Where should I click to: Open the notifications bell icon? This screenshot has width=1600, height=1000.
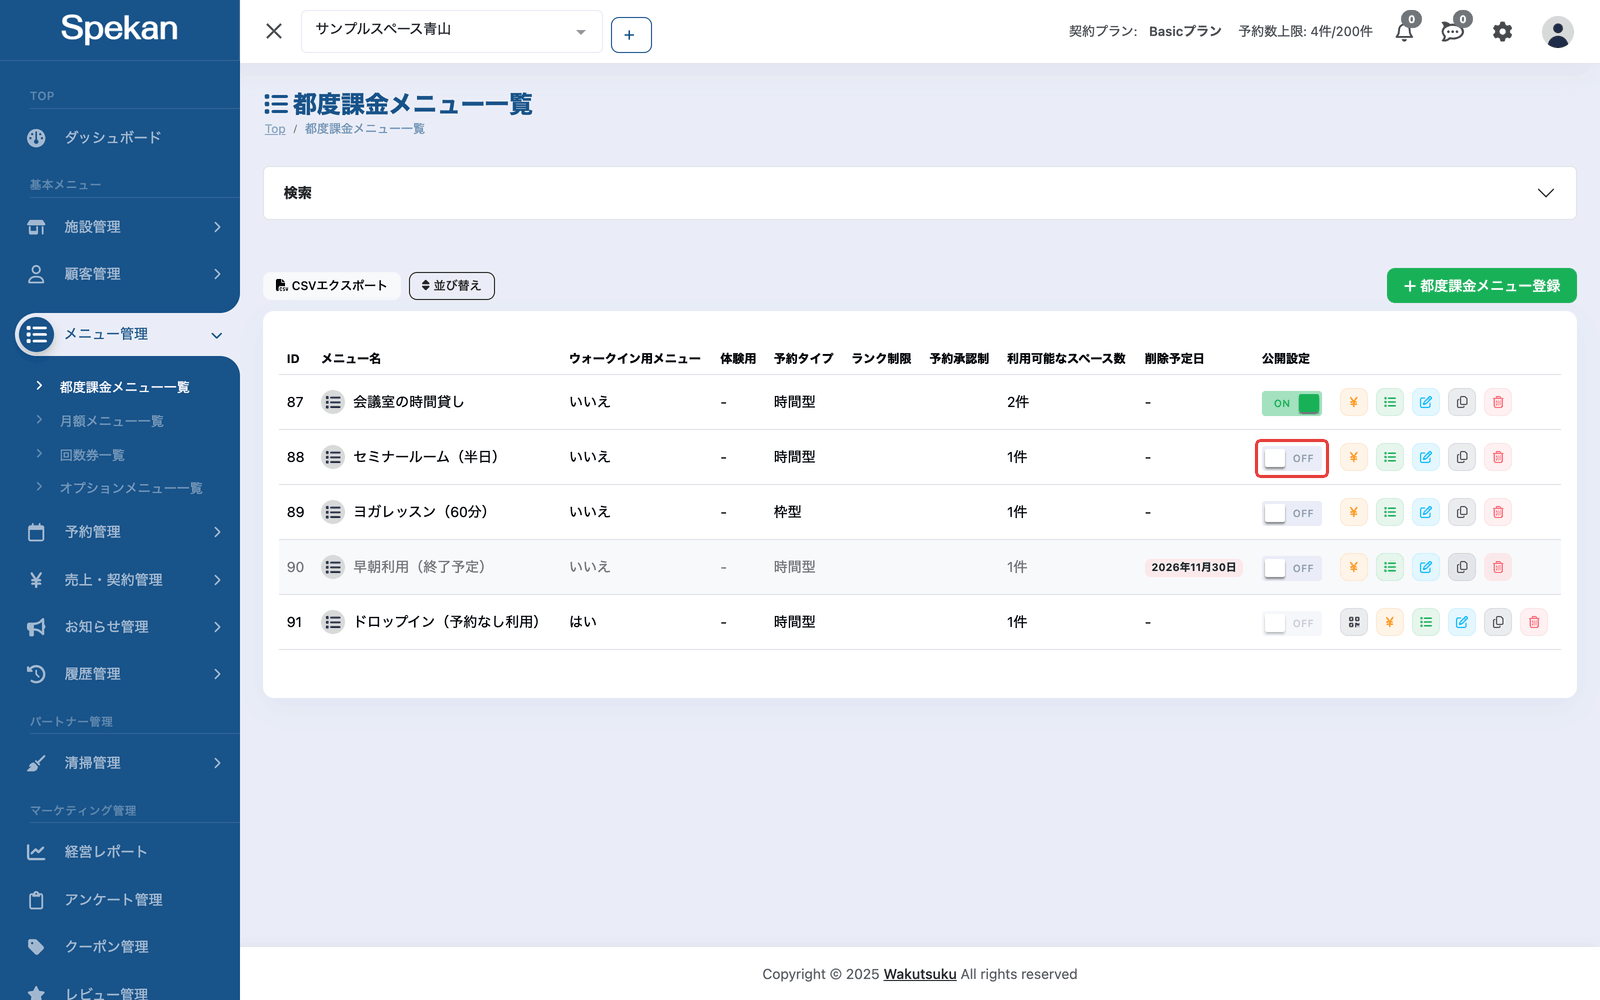point(1405,31)
